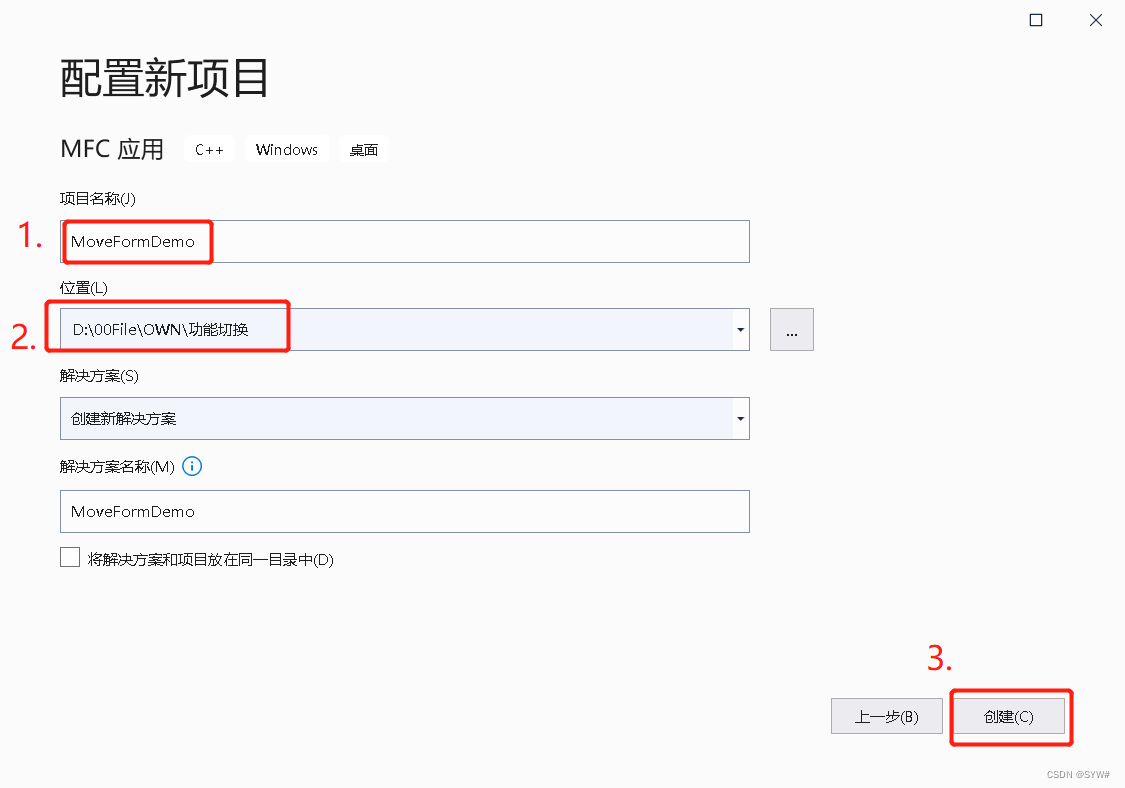This screenshot has height=788, width=1125.
Task: Enable 将解决方案和项目放在同一目录中 checkbox
Action: (x=70, y=557)
